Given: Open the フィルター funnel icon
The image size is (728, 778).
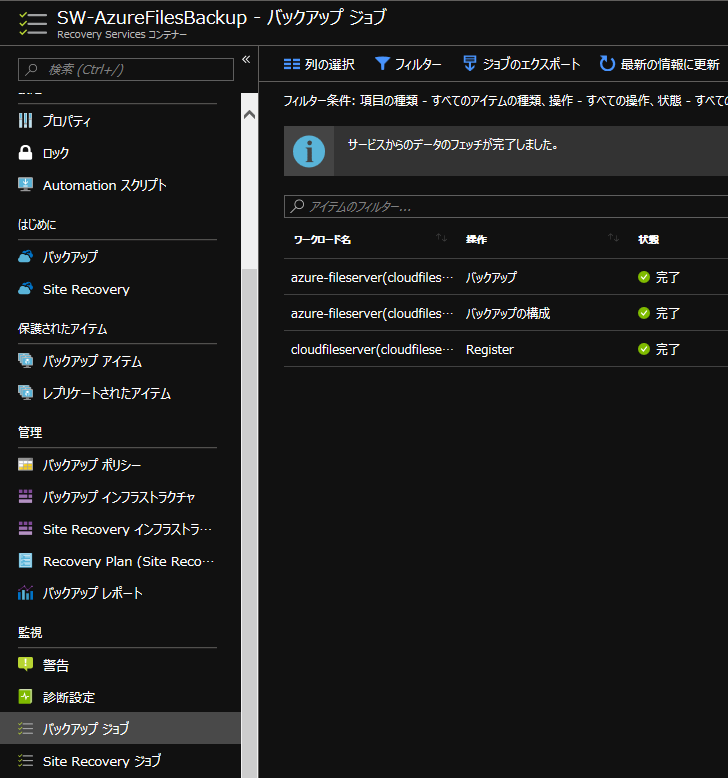Looking at the screenshot, I should tap(382, 64).
